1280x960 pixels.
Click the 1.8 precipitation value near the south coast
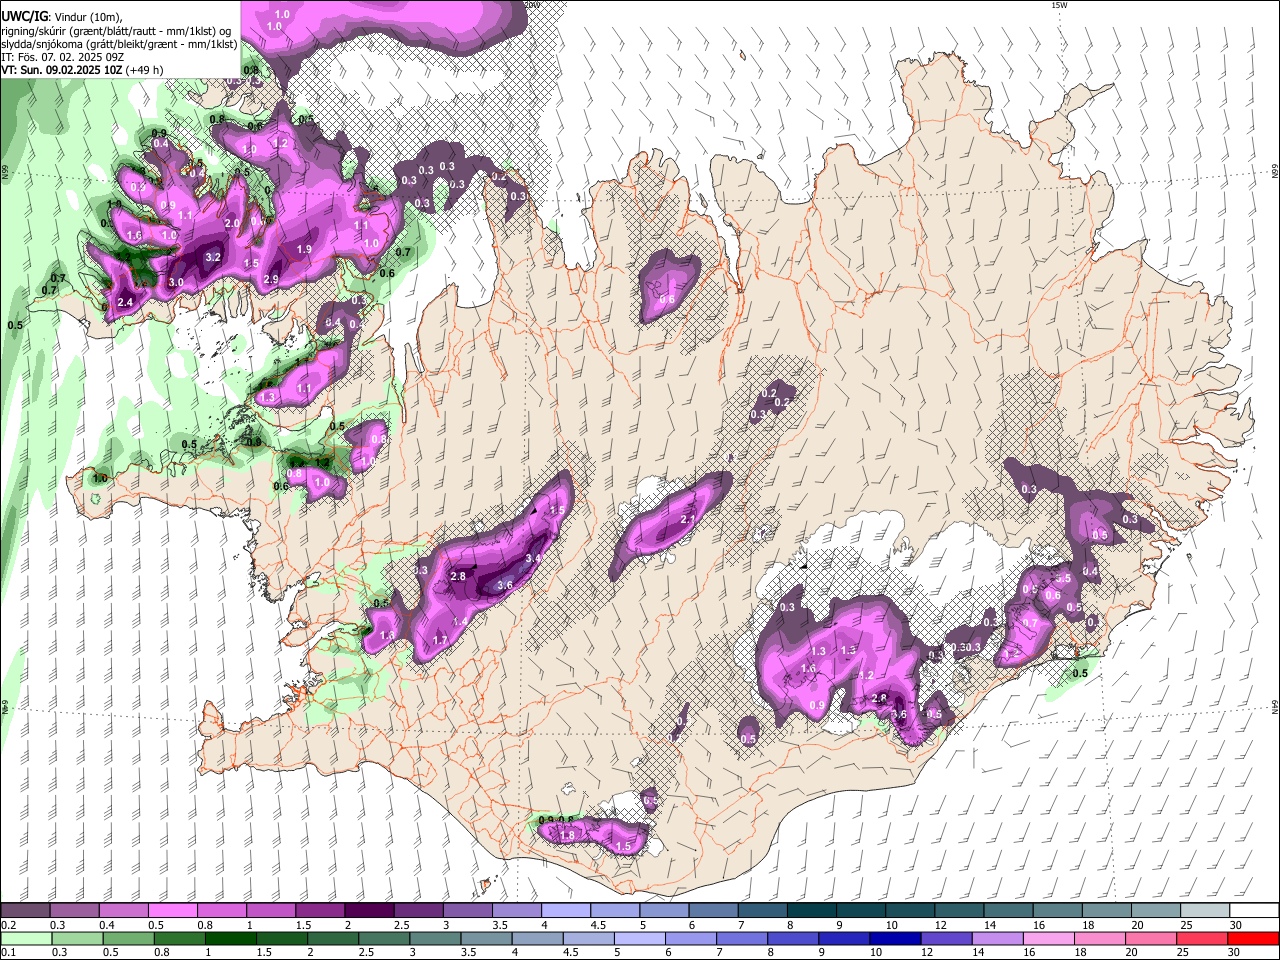(x=567, y=835)
